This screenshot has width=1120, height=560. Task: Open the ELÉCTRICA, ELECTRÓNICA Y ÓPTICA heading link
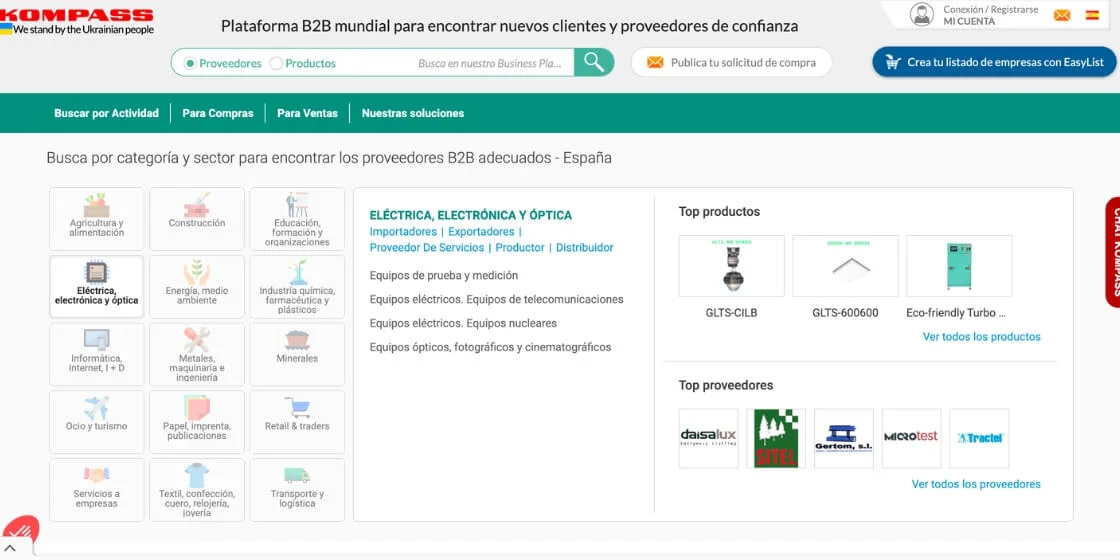[x=471, y=215]
